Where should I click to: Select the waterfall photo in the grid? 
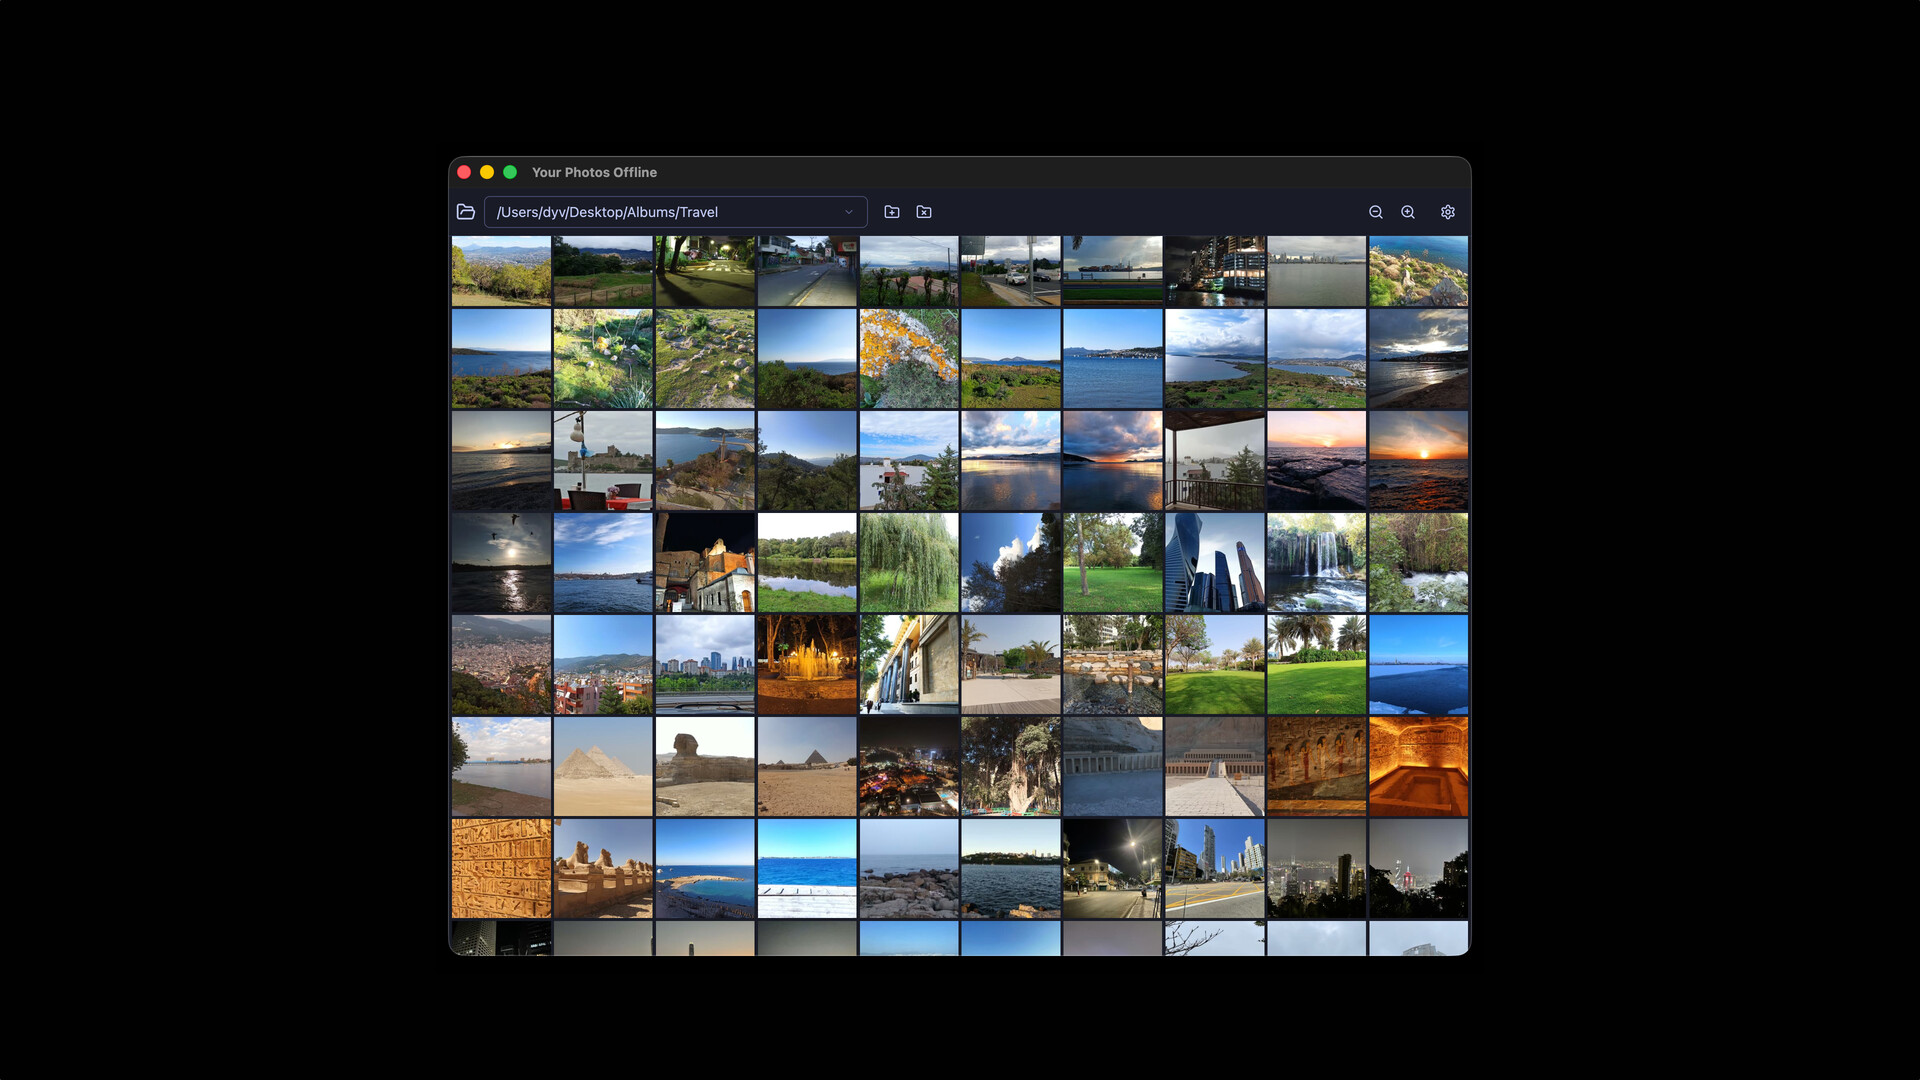1315,562
